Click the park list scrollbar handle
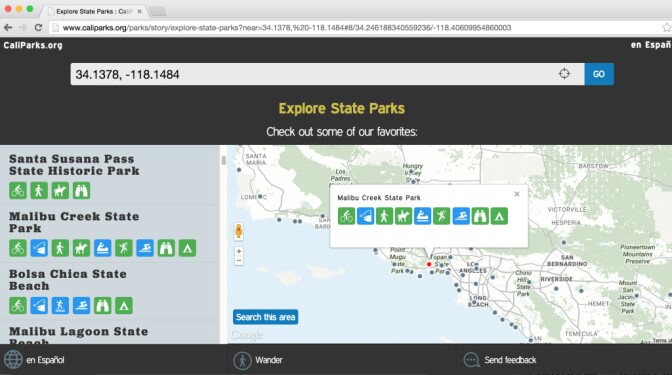The height and width of the screenshot is (375, 672). (223, 161)
